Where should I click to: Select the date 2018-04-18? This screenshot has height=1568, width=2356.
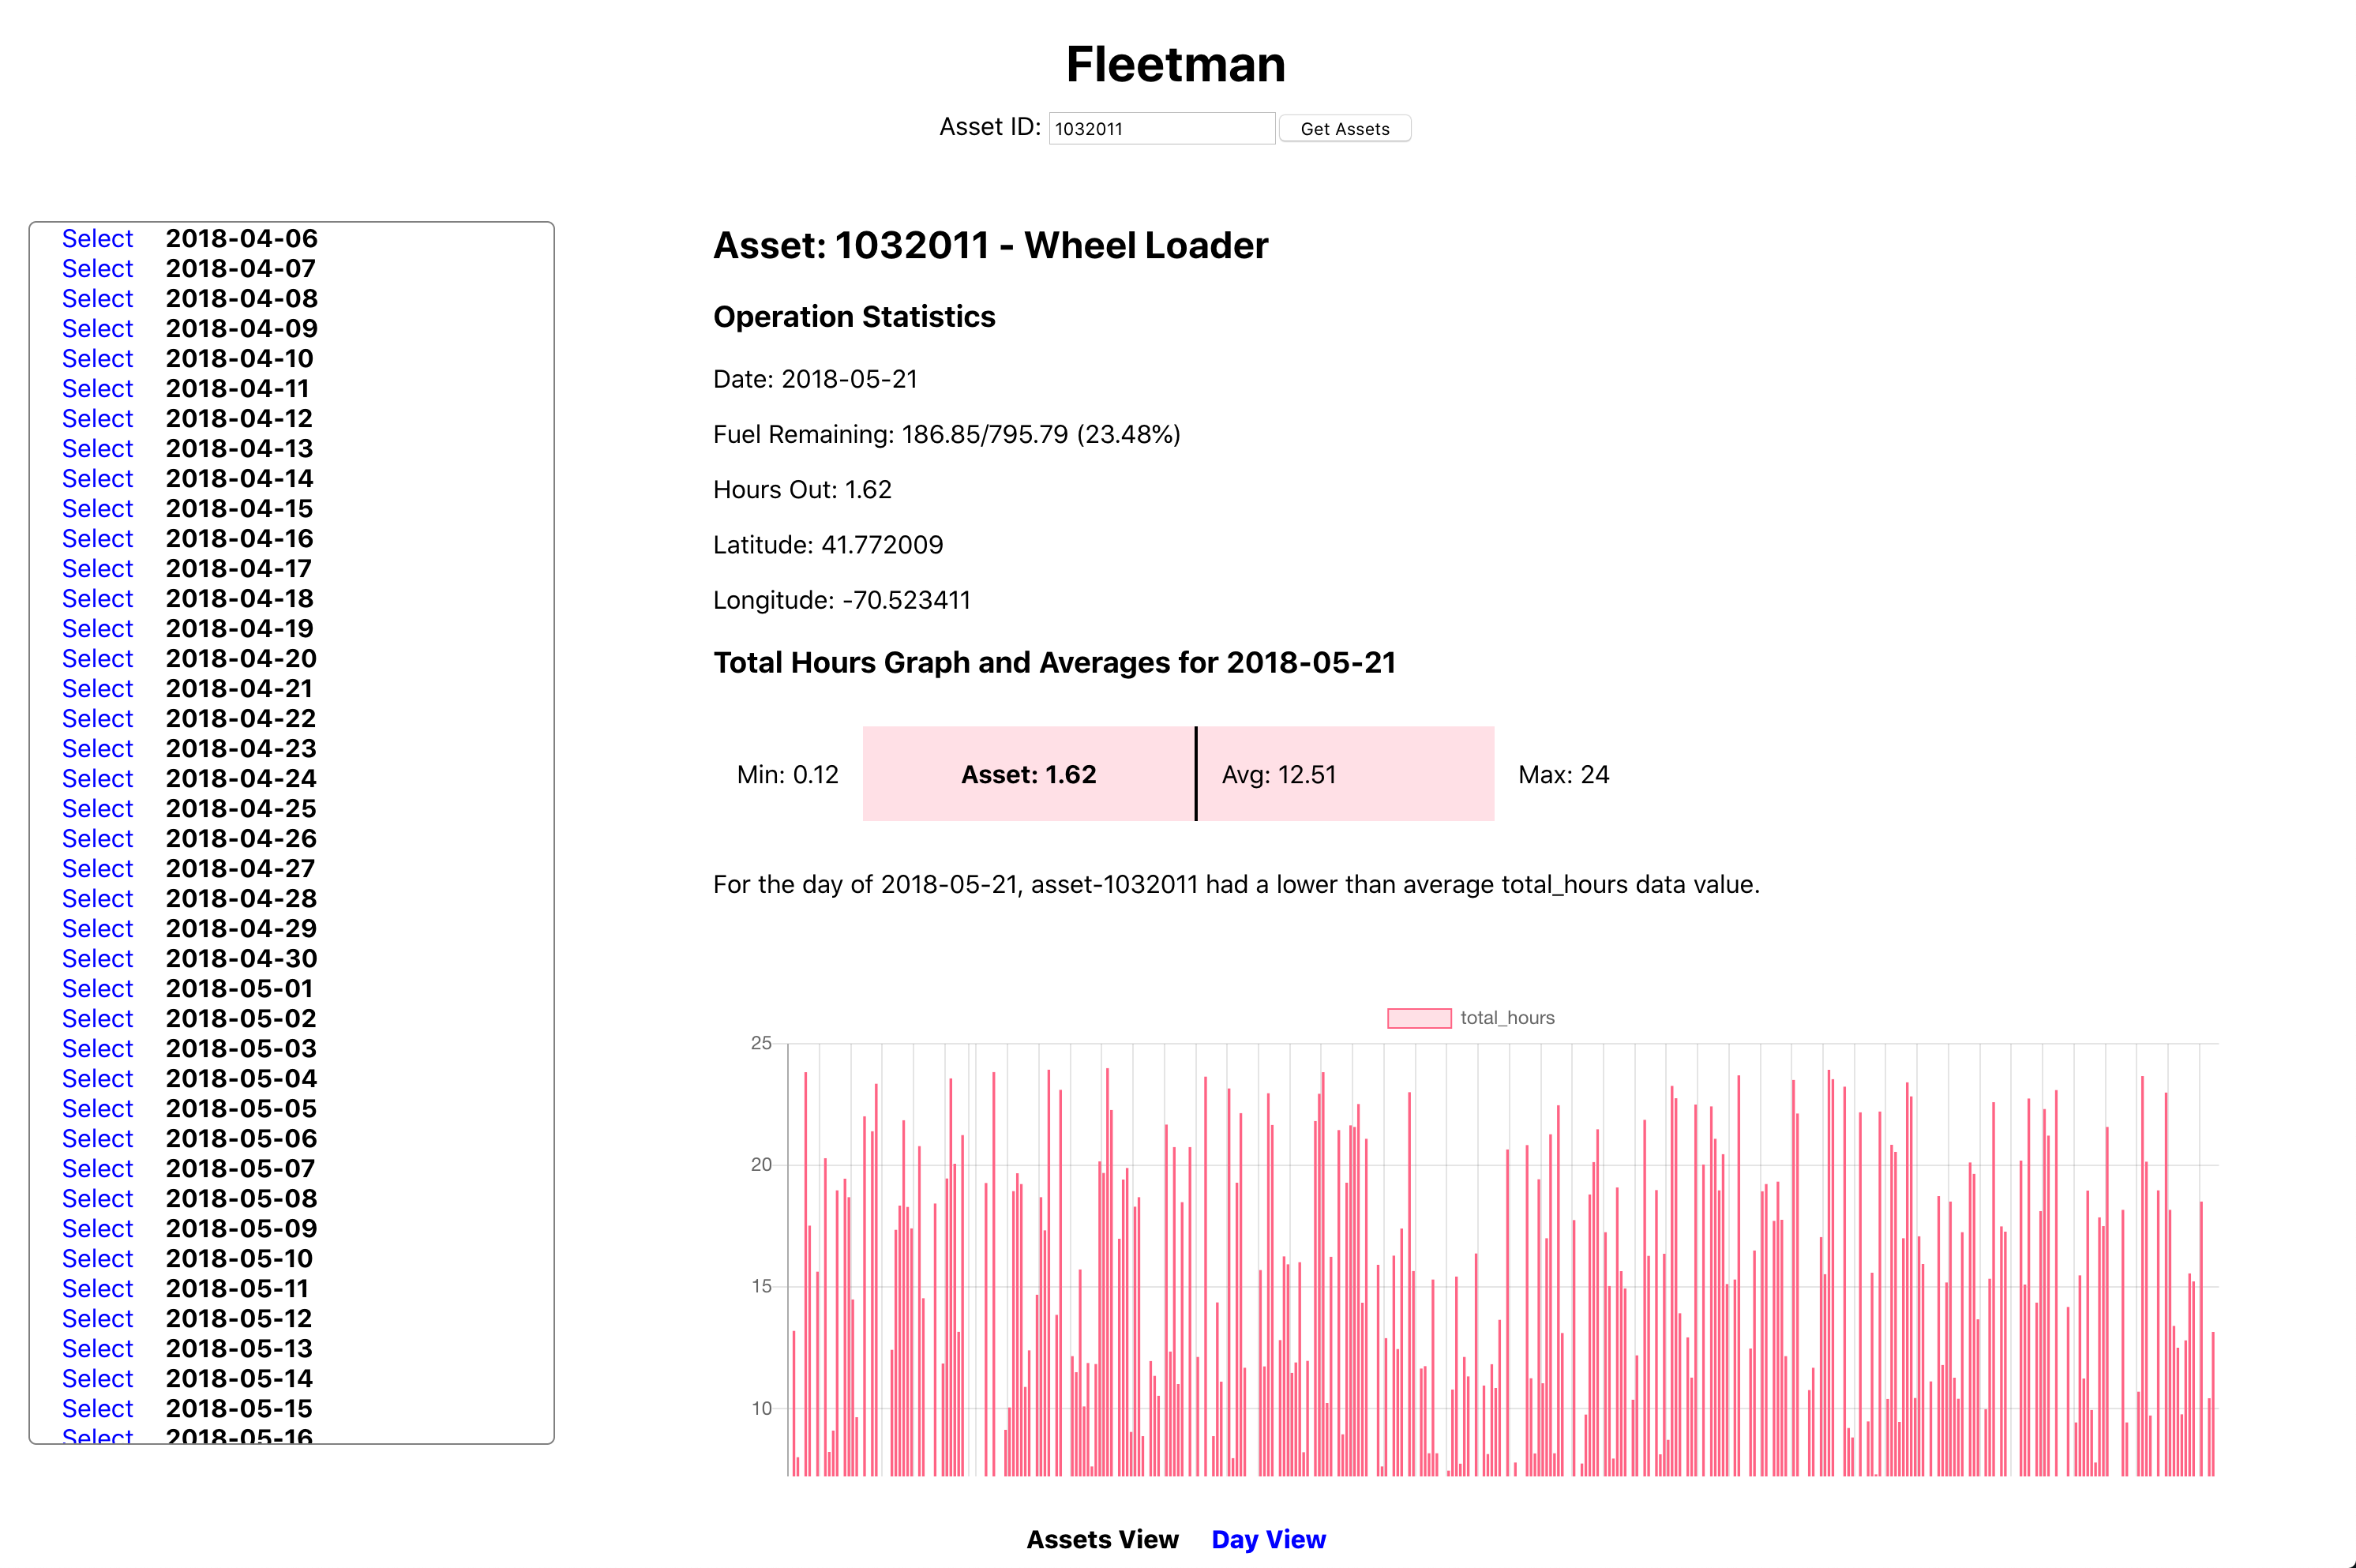97,598
